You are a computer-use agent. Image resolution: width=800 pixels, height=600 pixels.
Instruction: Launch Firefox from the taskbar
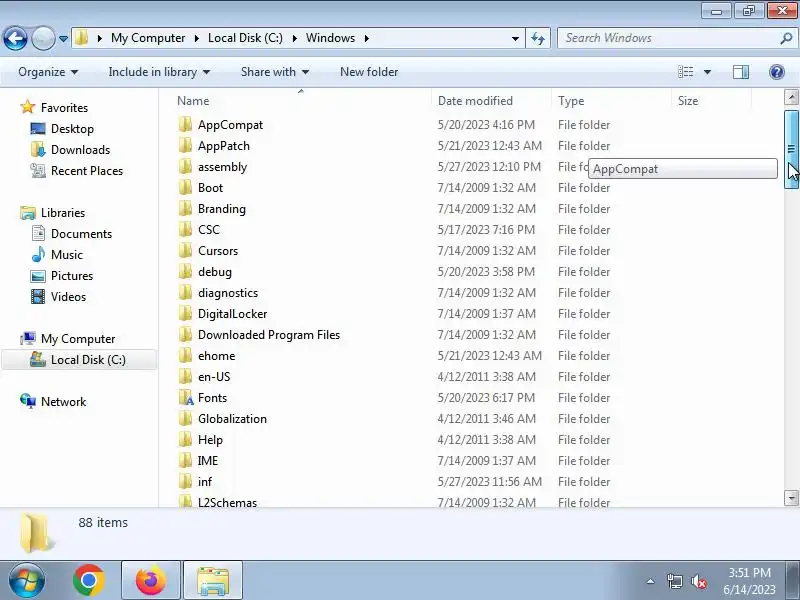[x=151, y=580]
